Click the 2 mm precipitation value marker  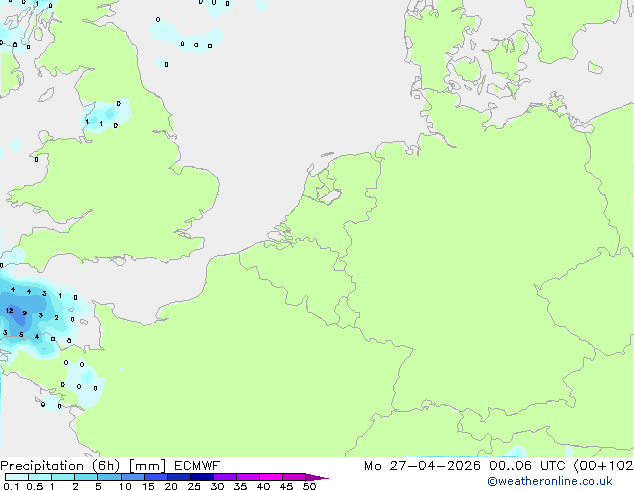pyautogui.click(x=56, y=318)
